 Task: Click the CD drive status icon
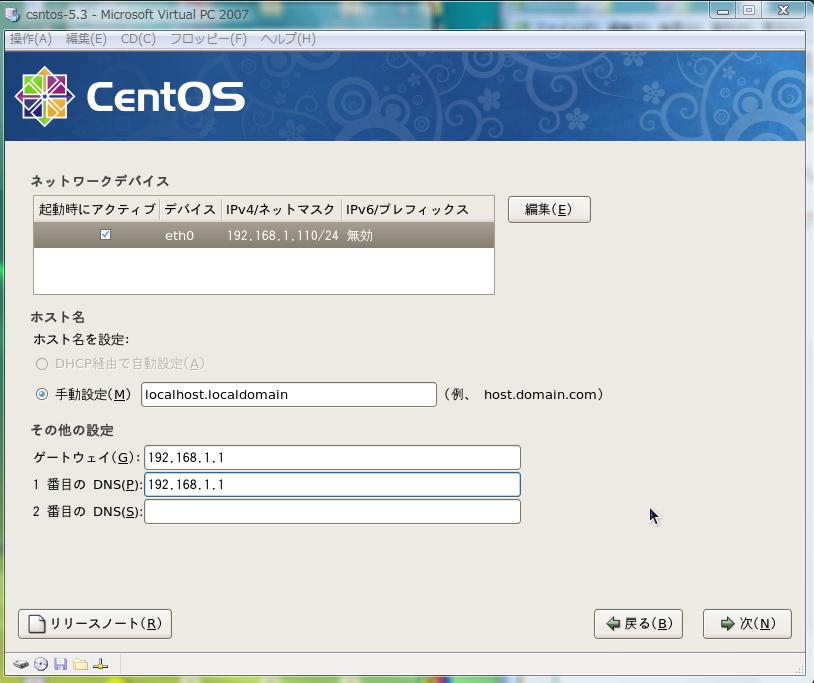click(41, 664)
